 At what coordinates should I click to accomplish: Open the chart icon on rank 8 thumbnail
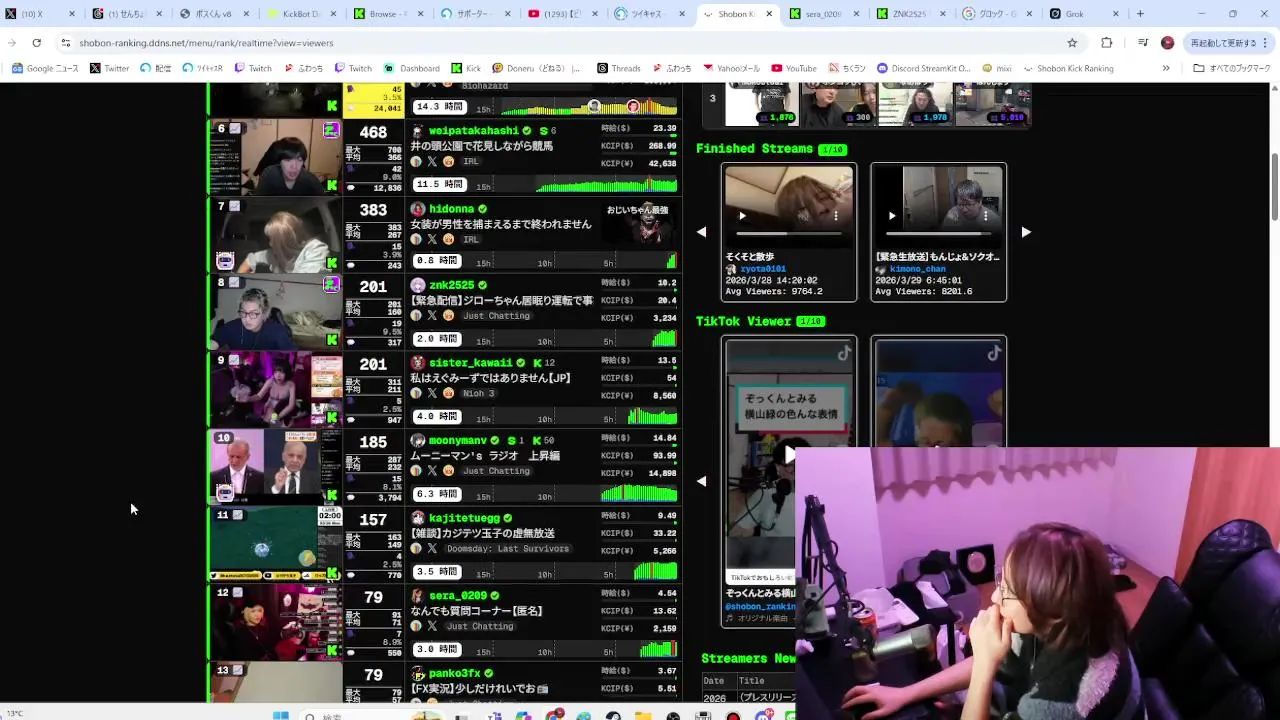coord(235,283)
